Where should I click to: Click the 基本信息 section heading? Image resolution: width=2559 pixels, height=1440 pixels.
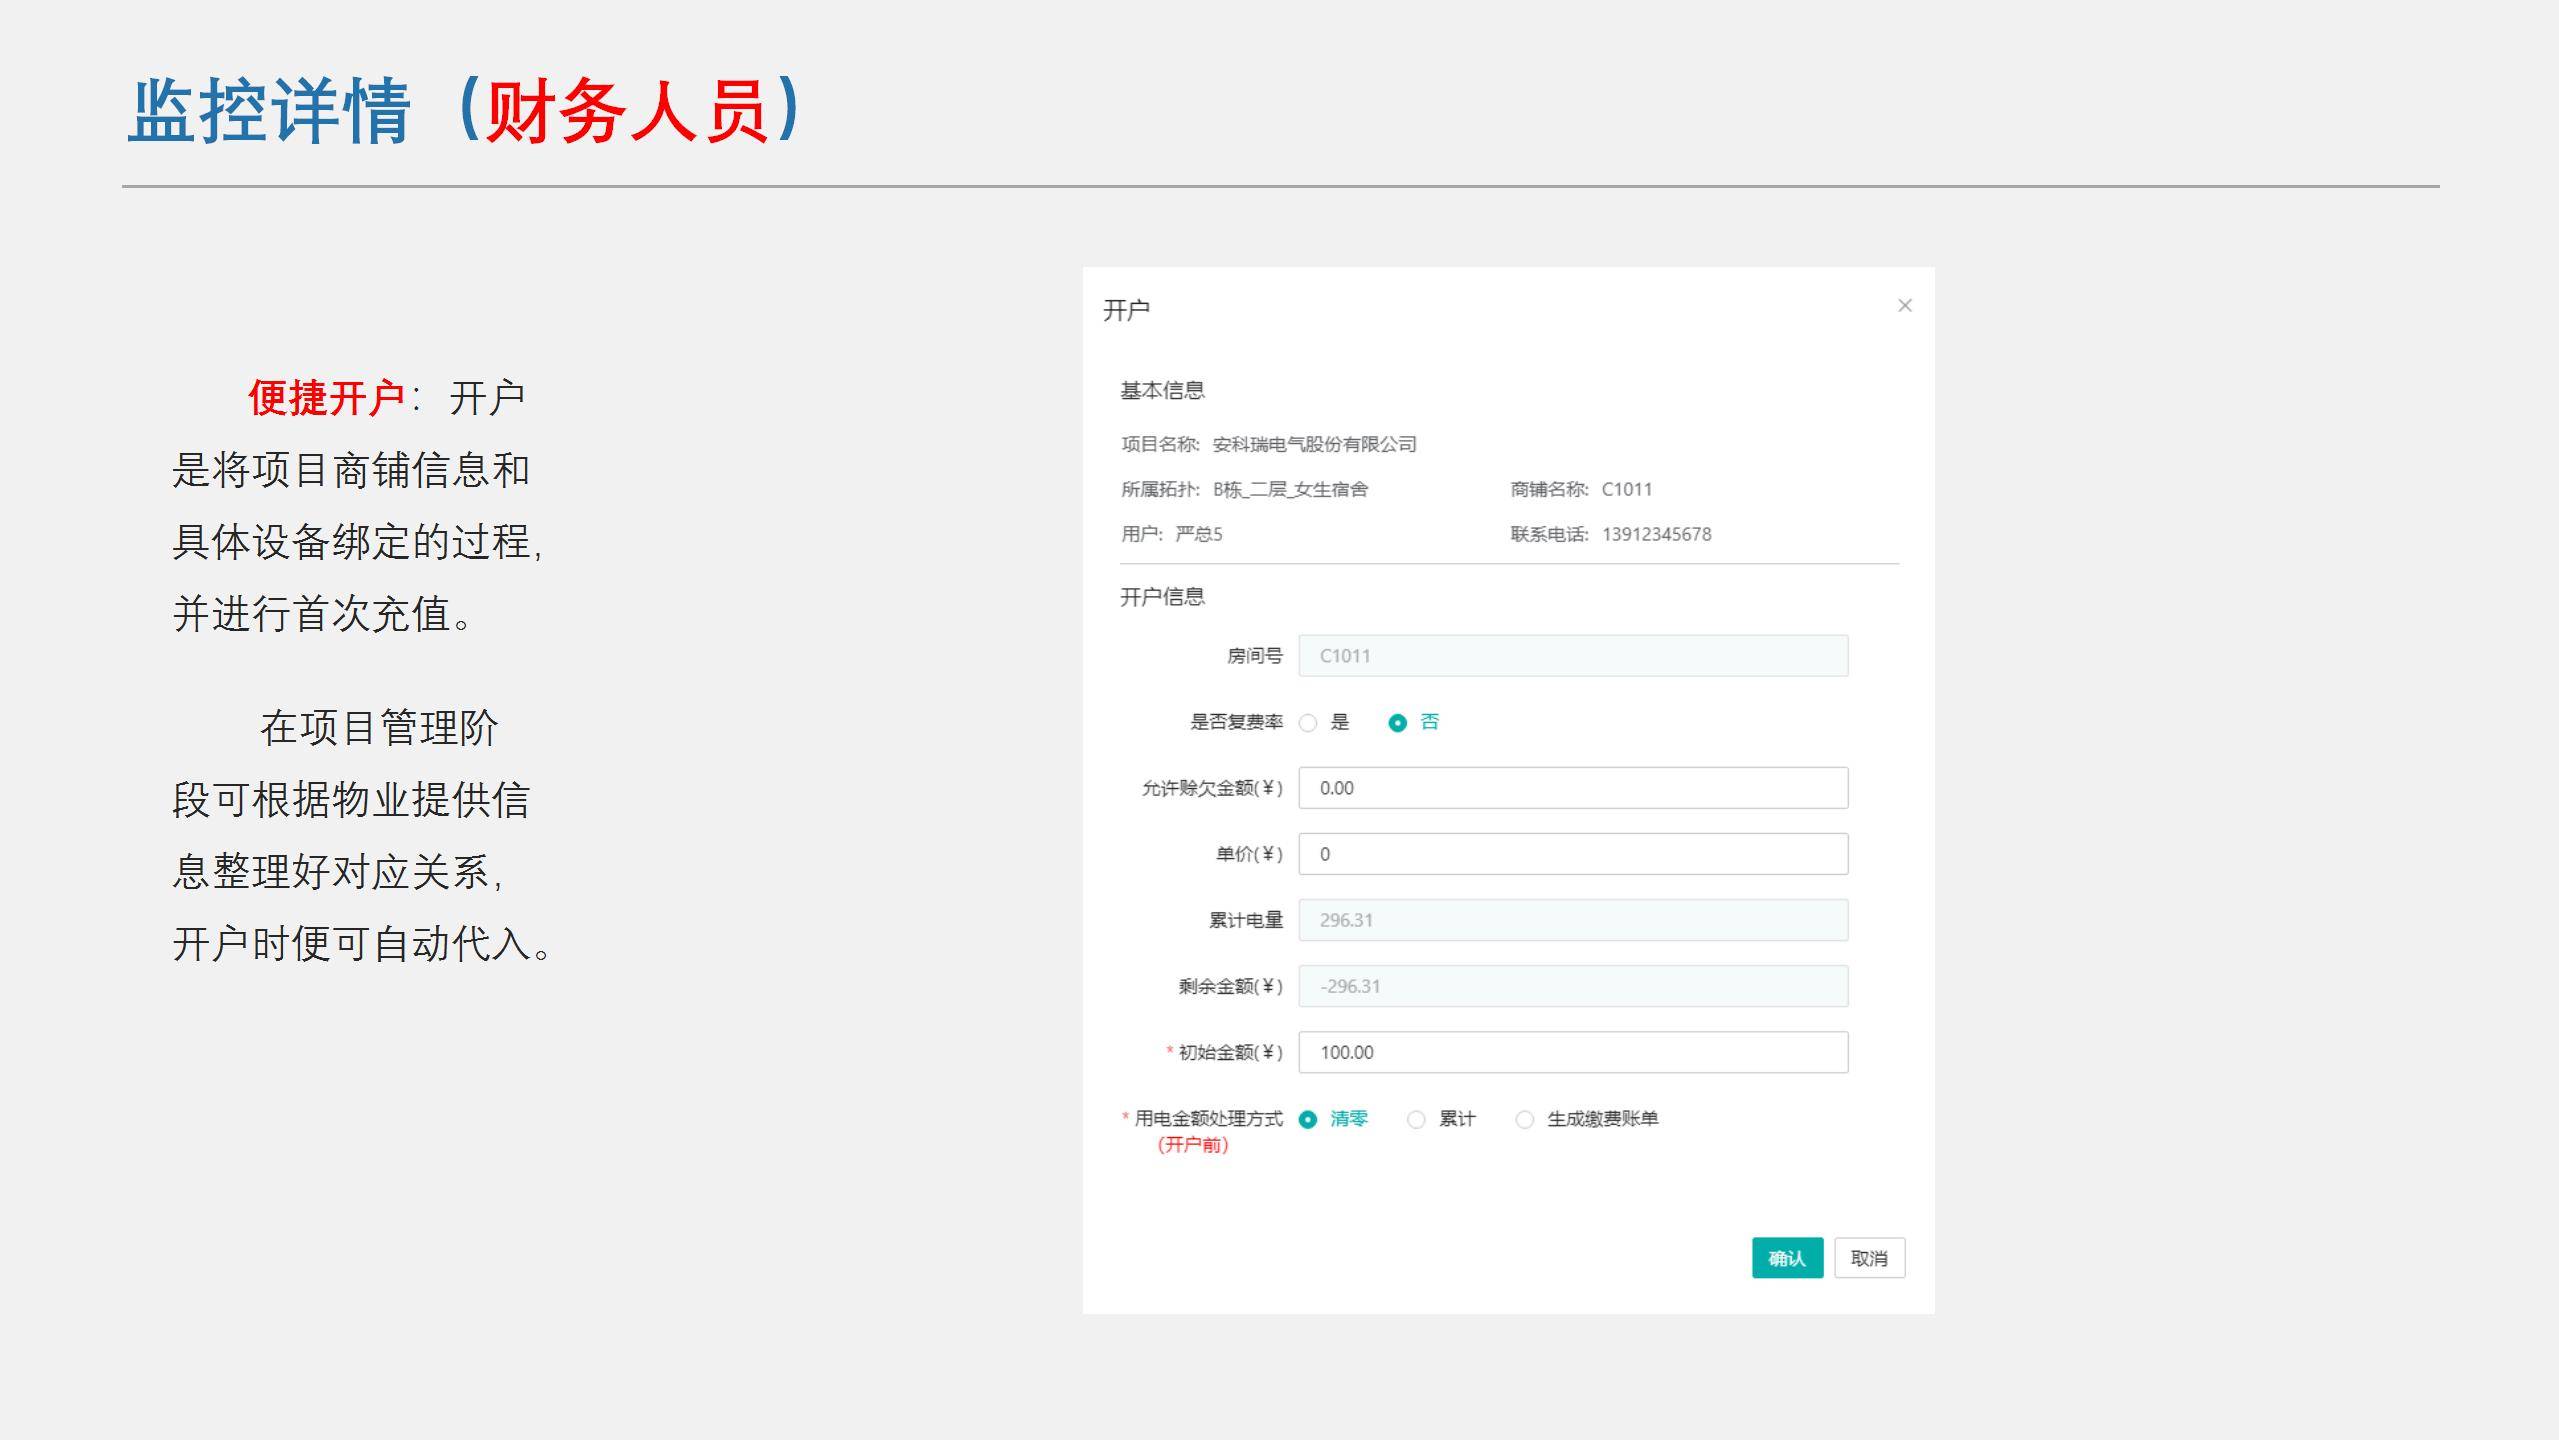[1162, 391]
